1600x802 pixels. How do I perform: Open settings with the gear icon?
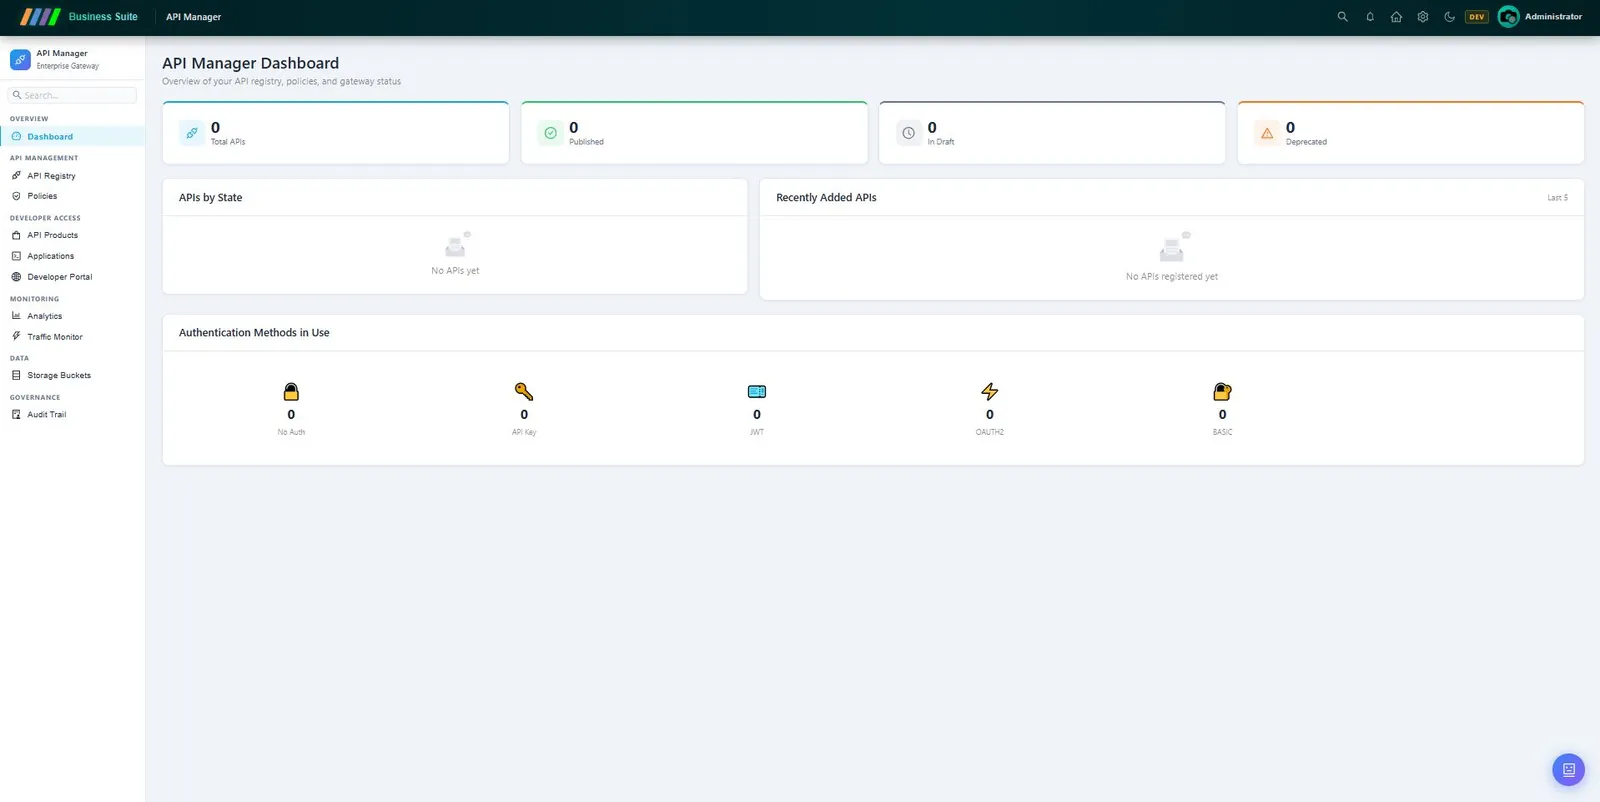[1423, 17]
